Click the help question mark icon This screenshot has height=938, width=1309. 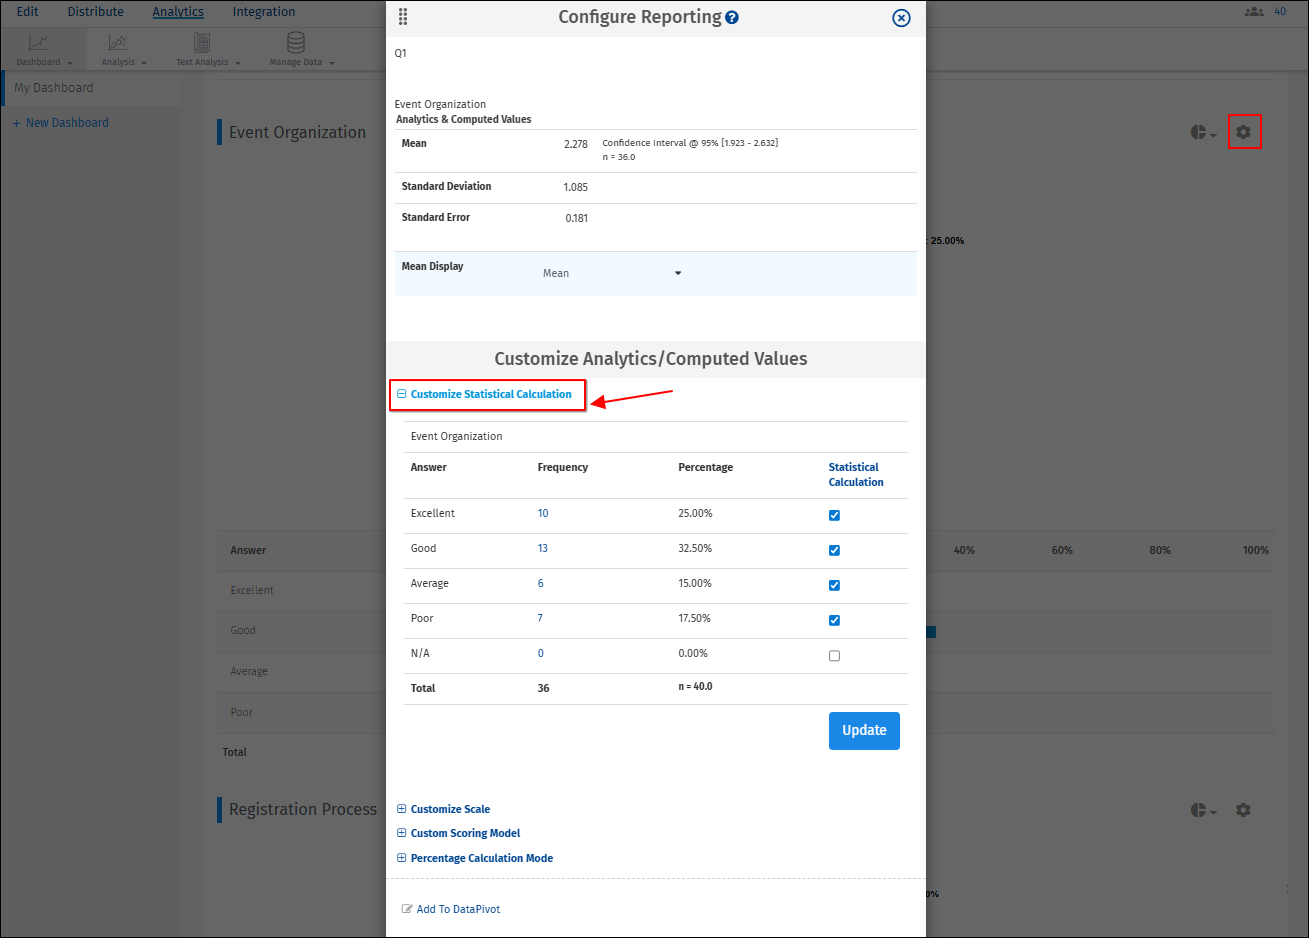click(x=732, y=18)
